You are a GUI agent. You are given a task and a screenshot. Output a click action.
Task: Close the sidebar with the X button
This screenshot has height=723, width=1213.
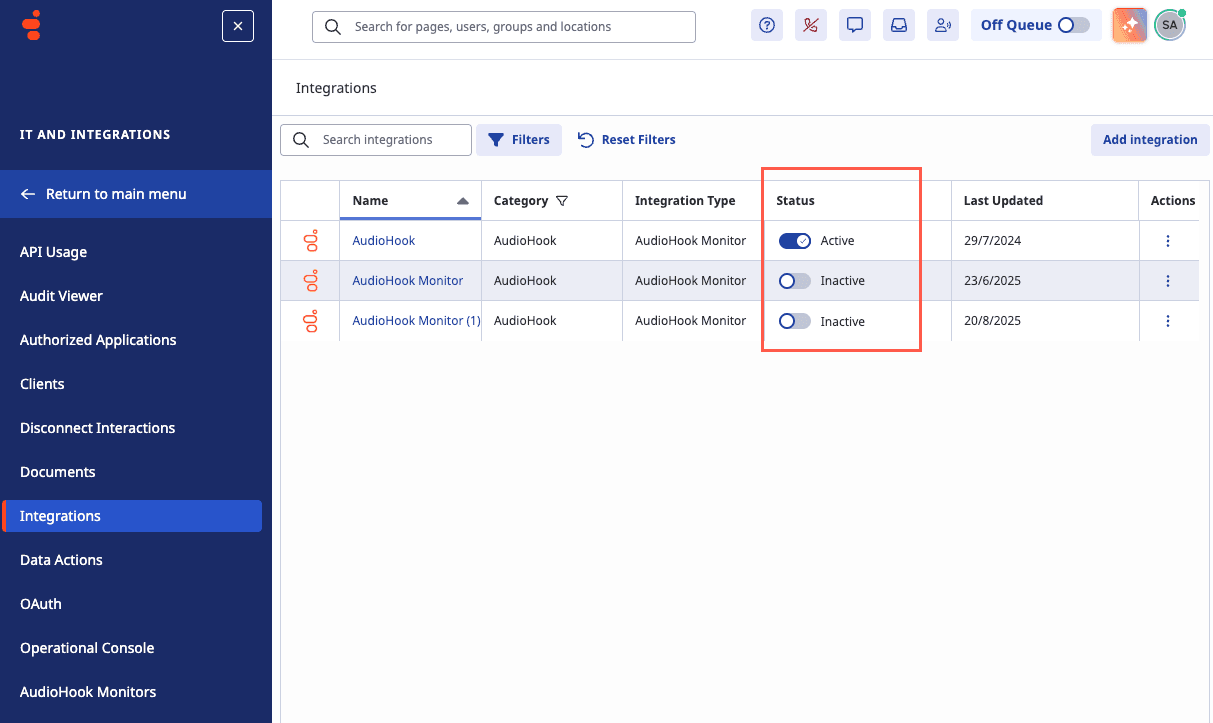click(238, 26)
